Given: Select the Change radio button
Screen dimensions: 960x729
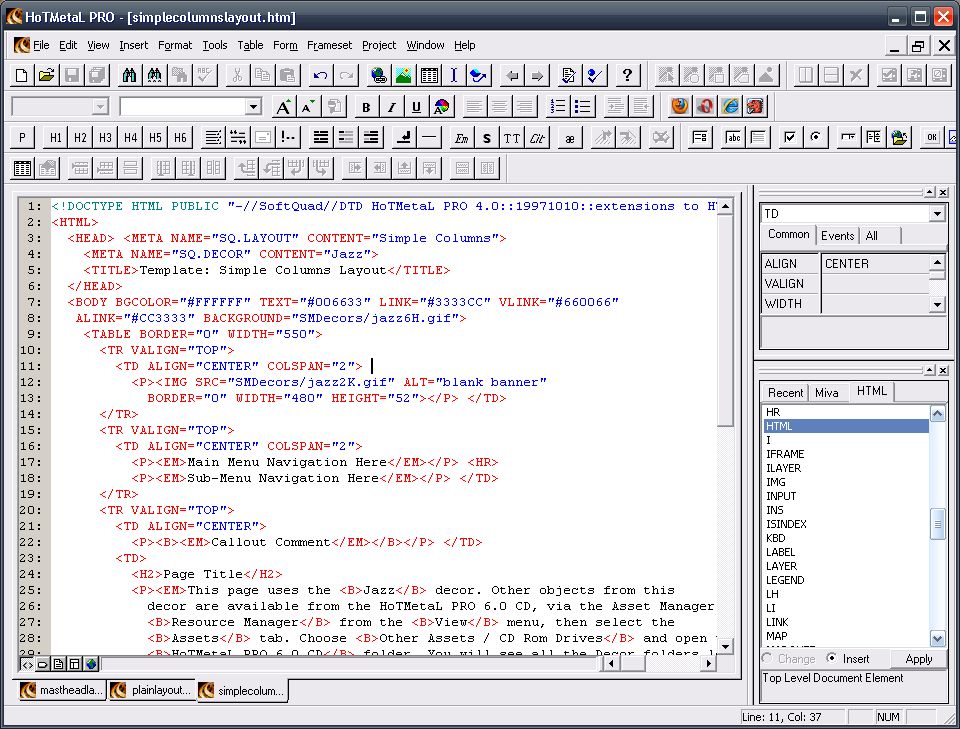Looking at the screenshot, I should pos(767,659).
